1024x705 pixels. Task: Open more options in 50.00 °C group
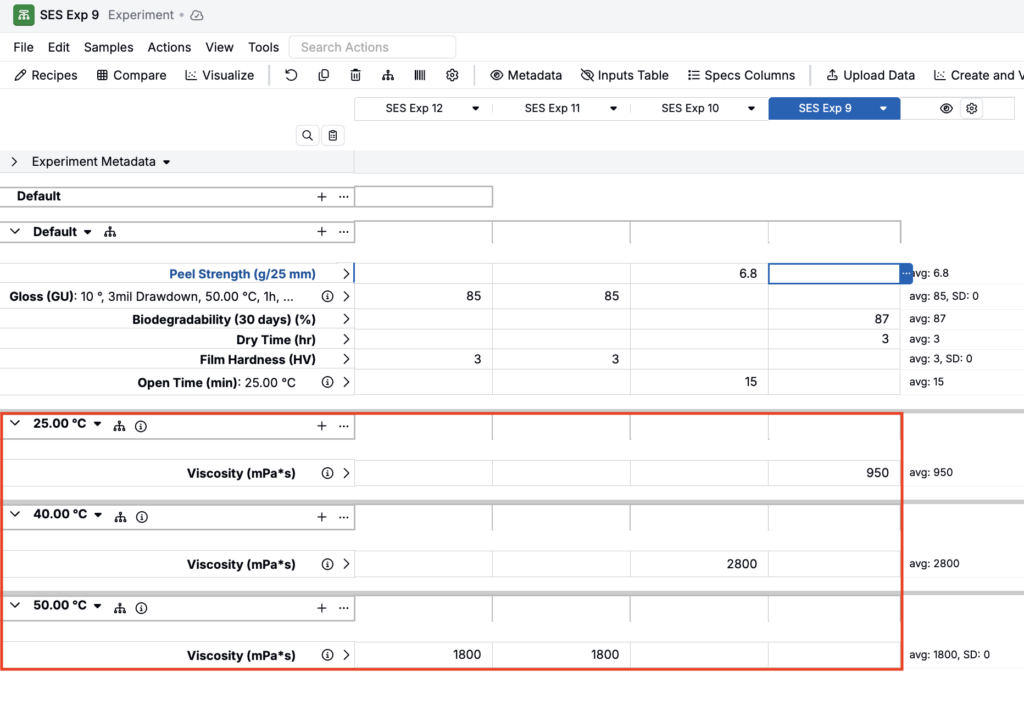coord(344,608)
